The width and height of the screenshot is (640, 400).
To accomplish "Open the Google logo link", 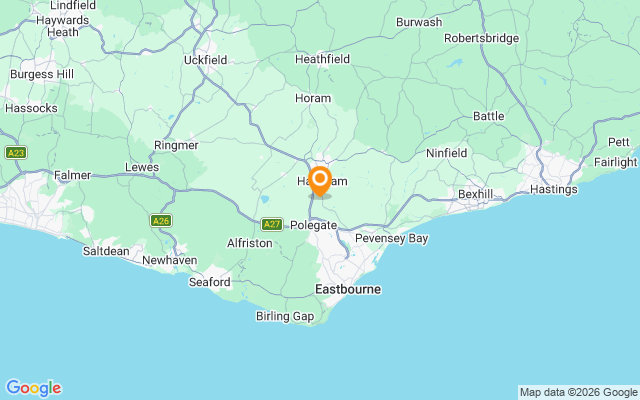I will (33, 388).
